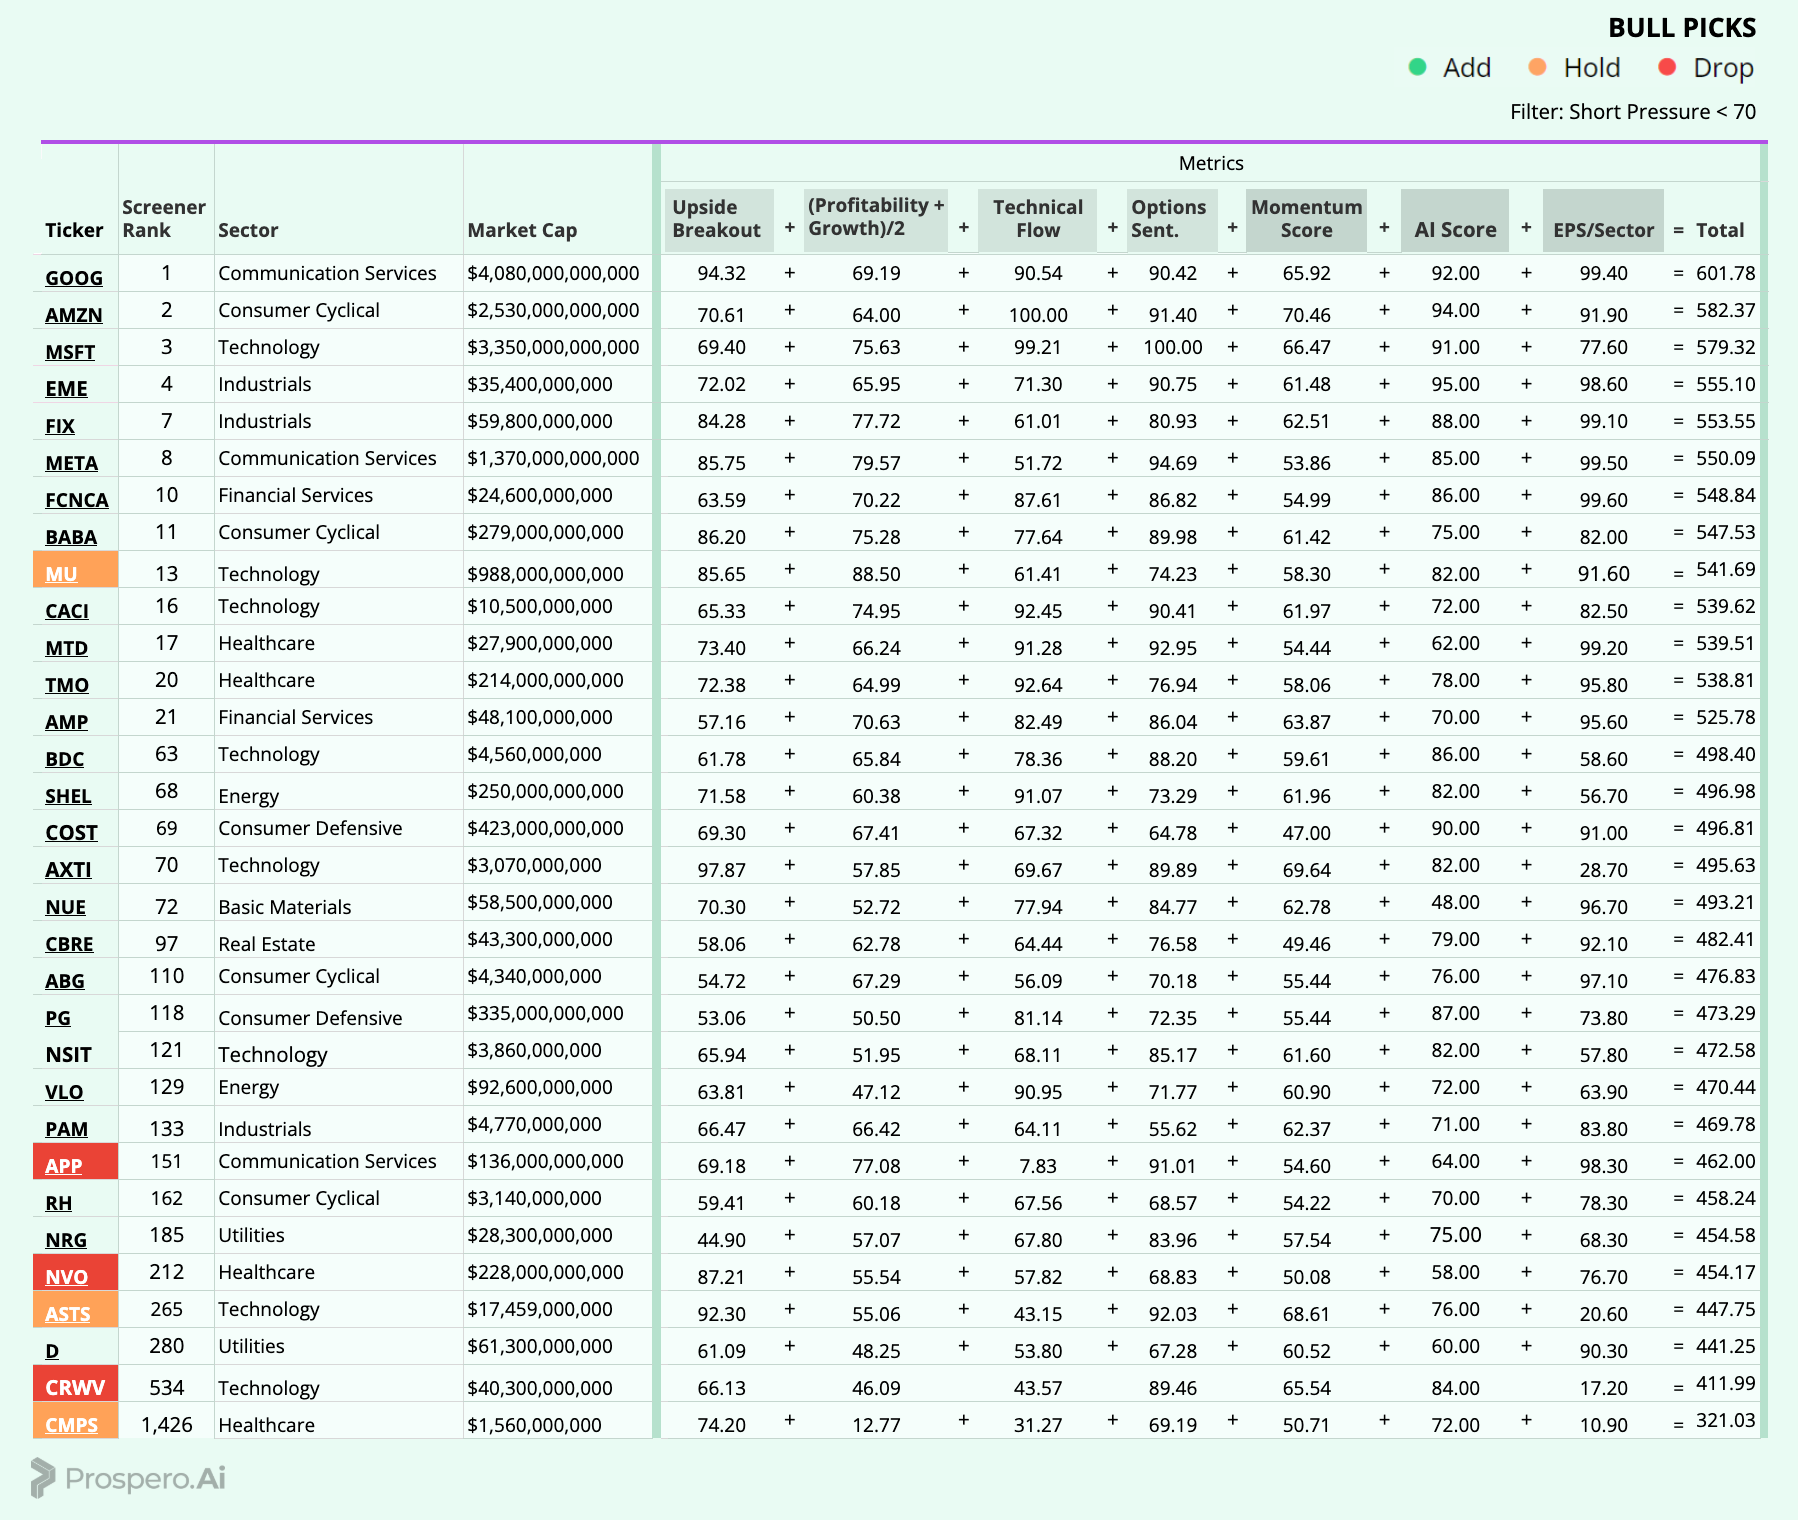Click the BULL PICKS title
1798x1520 pixels.
(1682, 28)
